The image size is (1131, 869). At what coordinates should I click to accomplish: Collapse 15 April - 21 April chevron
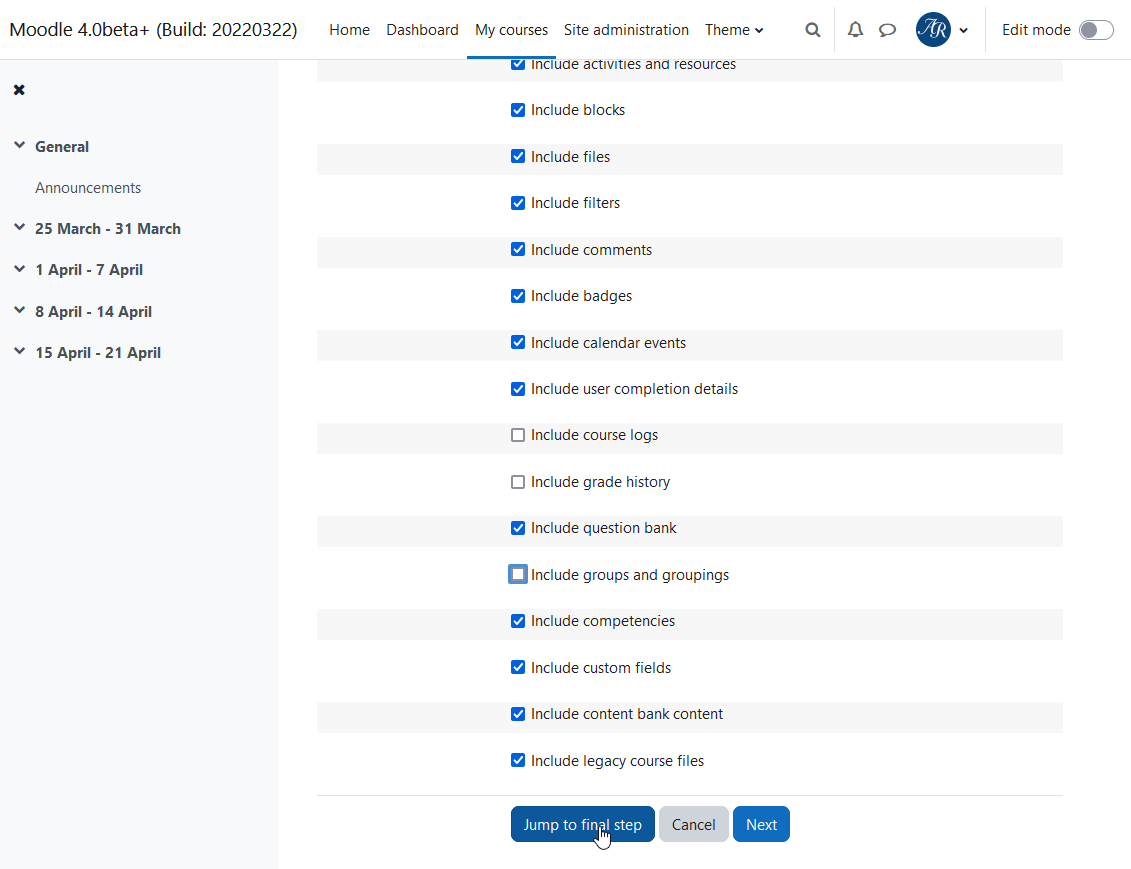point(19,352)
